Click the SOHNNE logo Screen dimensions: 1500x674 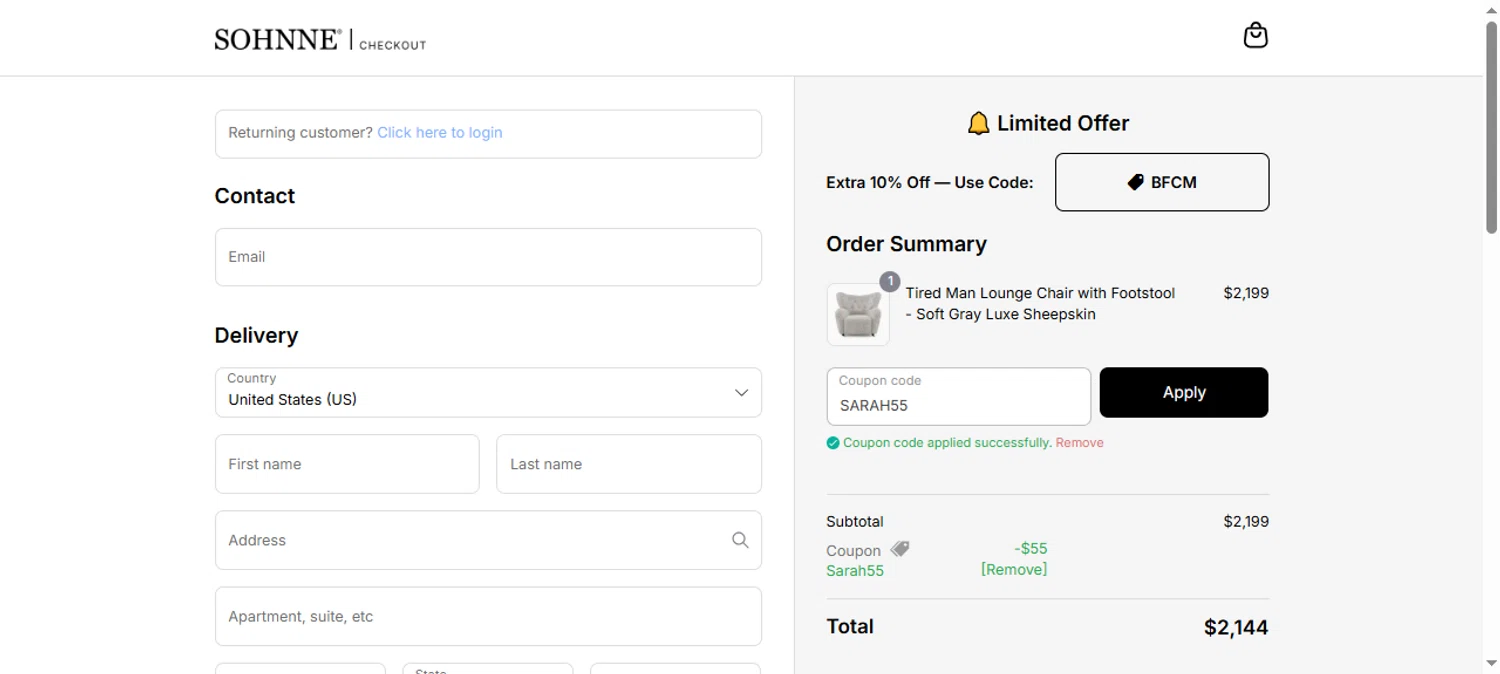[x=278, y=40]
